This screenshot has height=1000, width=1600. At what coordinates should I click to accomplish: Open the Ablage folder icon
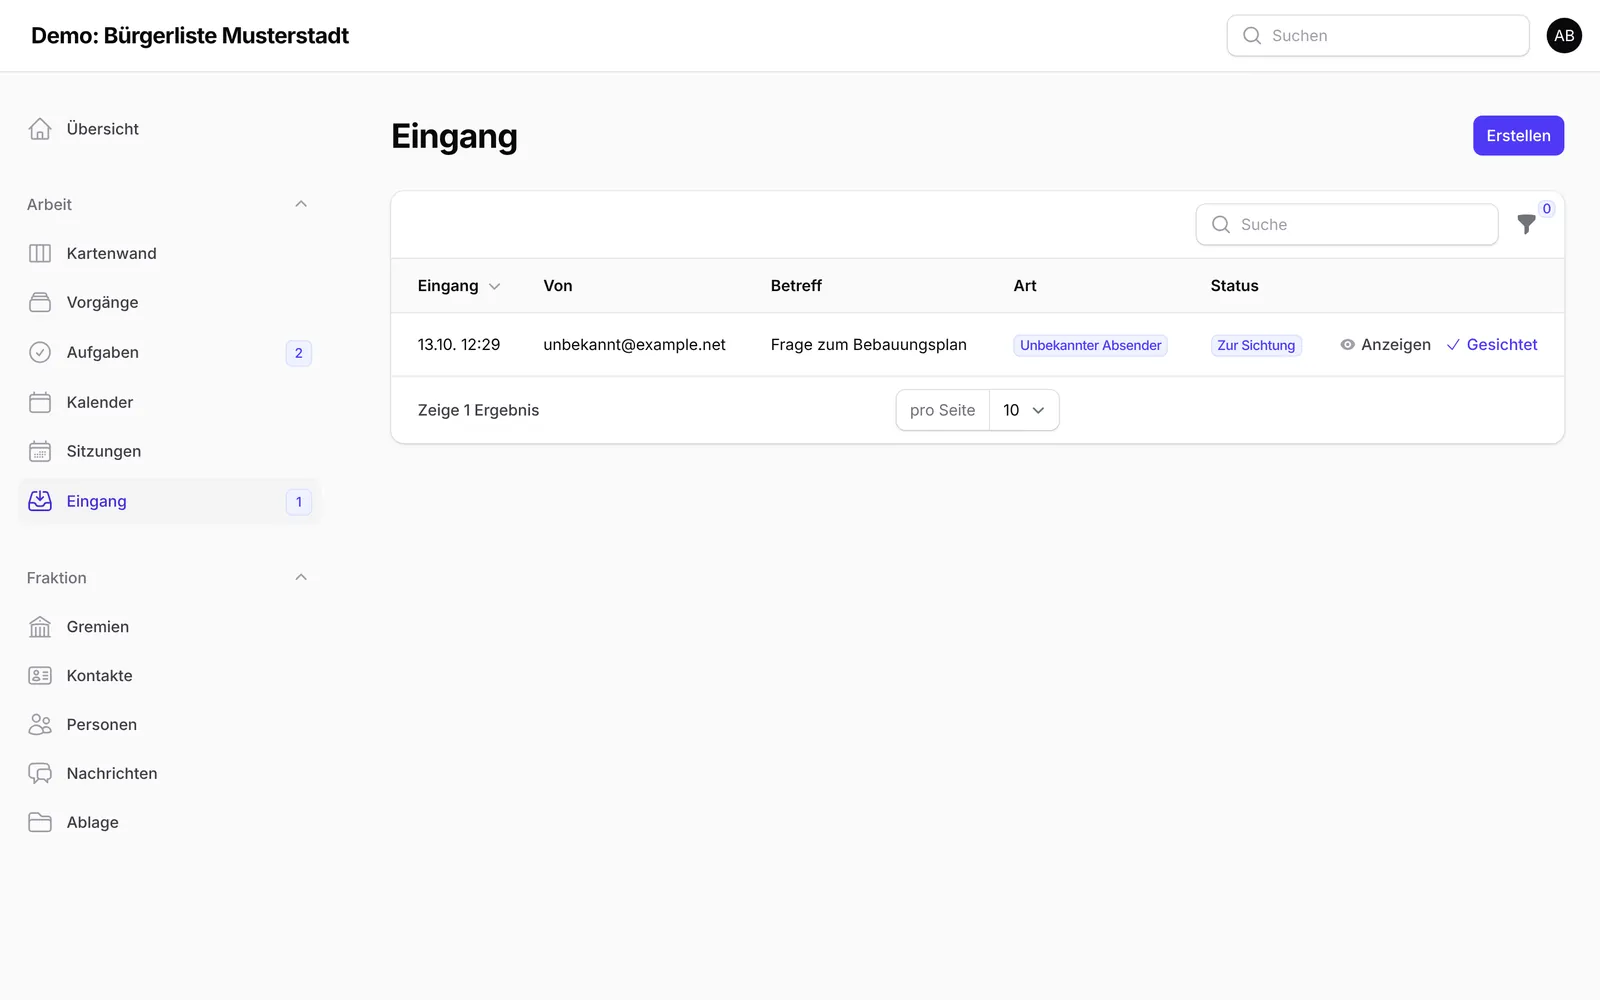pos(40,822)
